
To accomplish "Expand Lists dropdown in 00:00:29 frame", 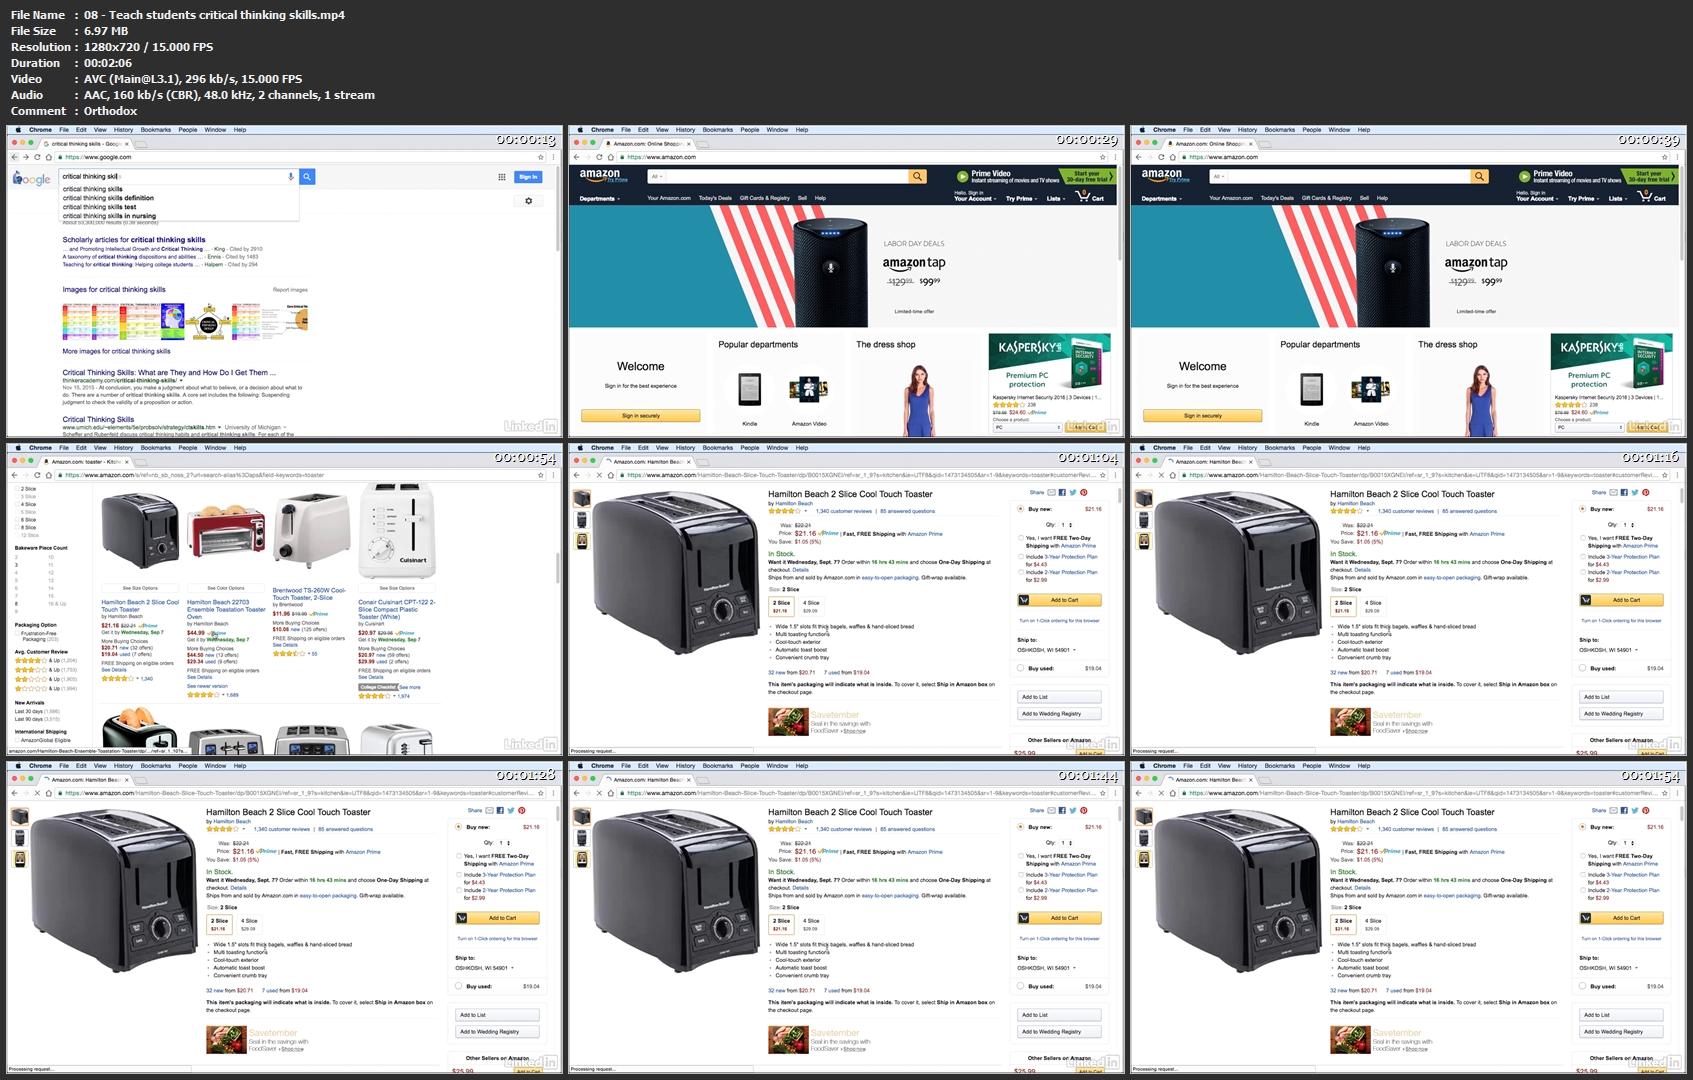I will [x=1055, y=198].
